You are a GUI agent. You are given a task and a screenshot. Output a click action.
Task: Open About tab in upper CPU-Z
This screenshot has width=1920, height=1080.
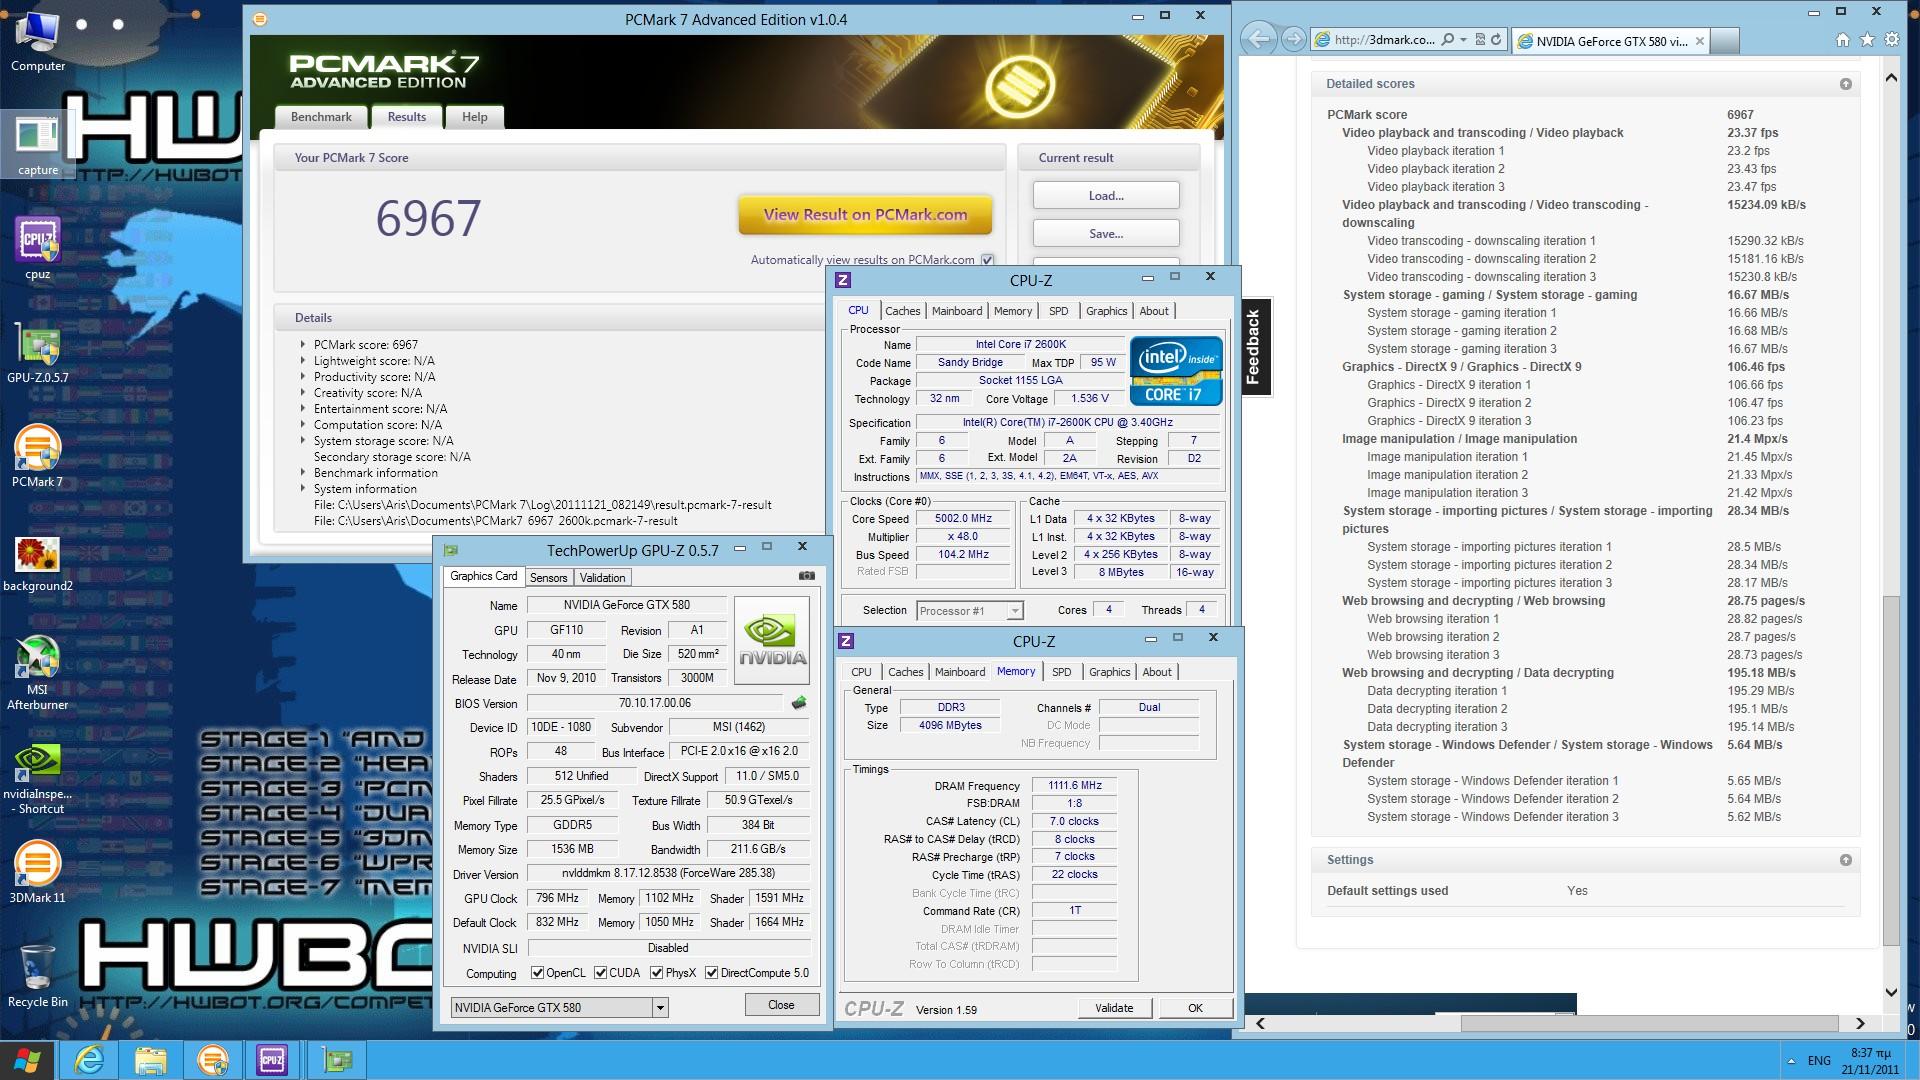point(1154,311)
